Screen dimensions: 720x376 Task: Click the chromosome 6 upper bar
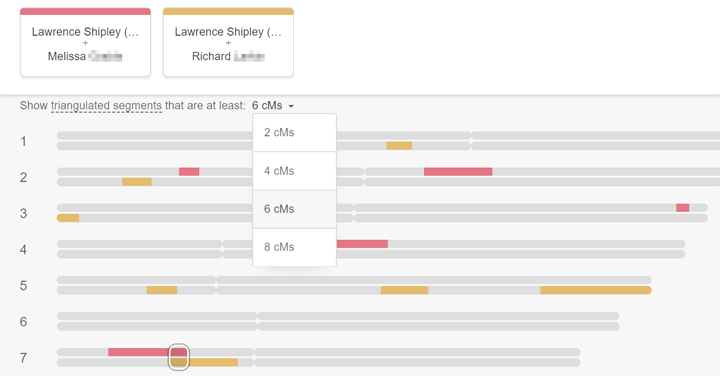(x=338, y=316)
